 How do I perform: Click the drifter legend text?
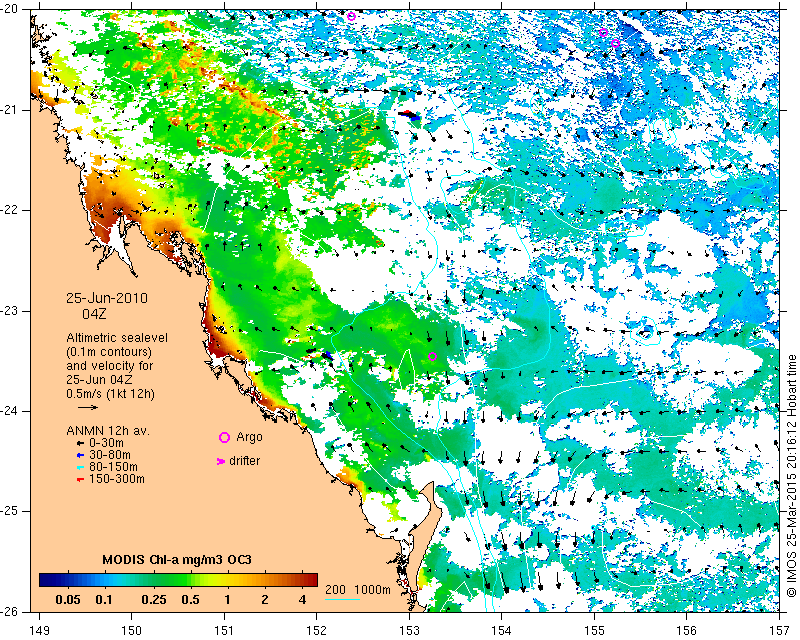coord(244,461)
